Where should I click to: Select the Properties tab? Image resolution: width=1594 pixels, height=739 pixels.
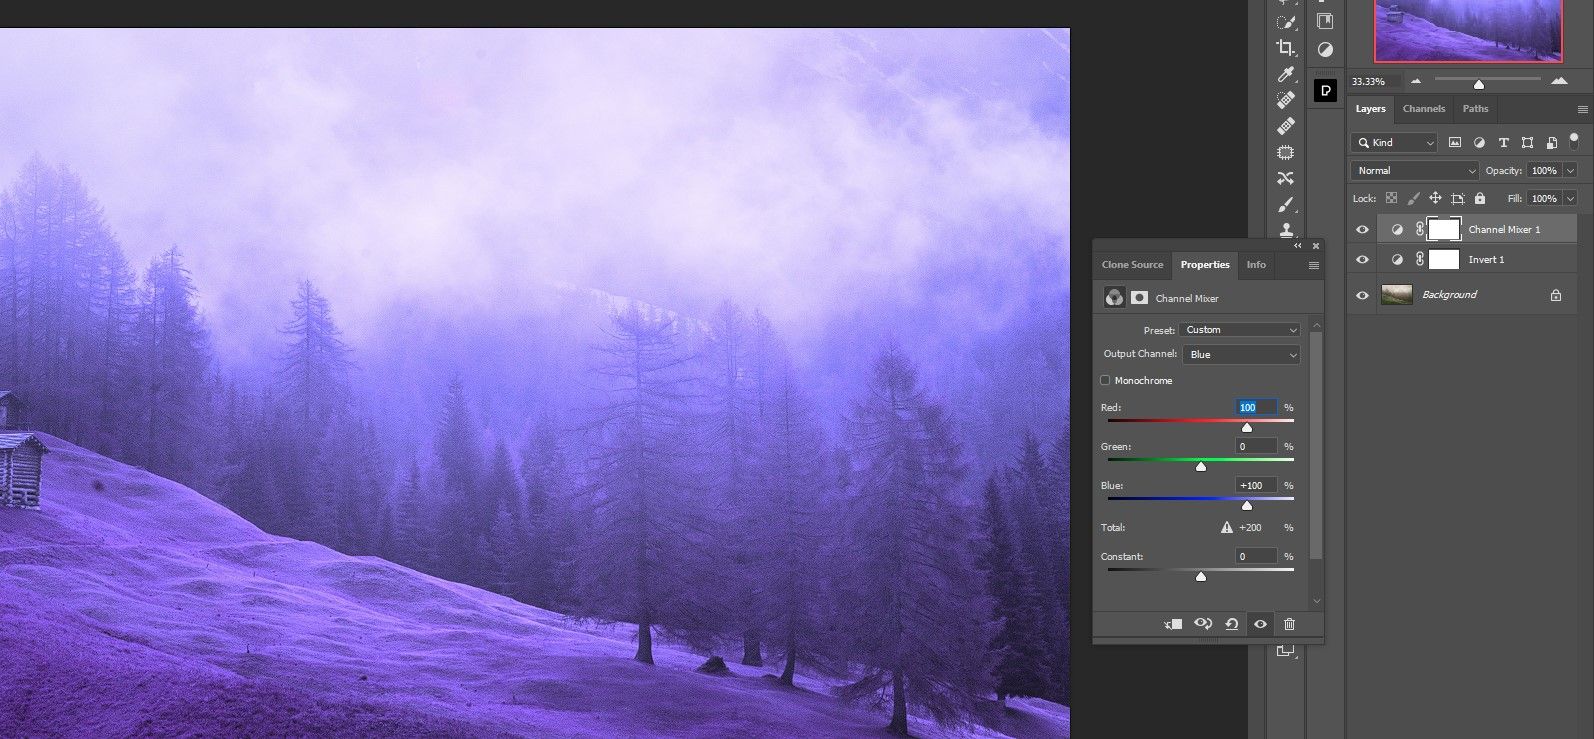(1205, 265)
